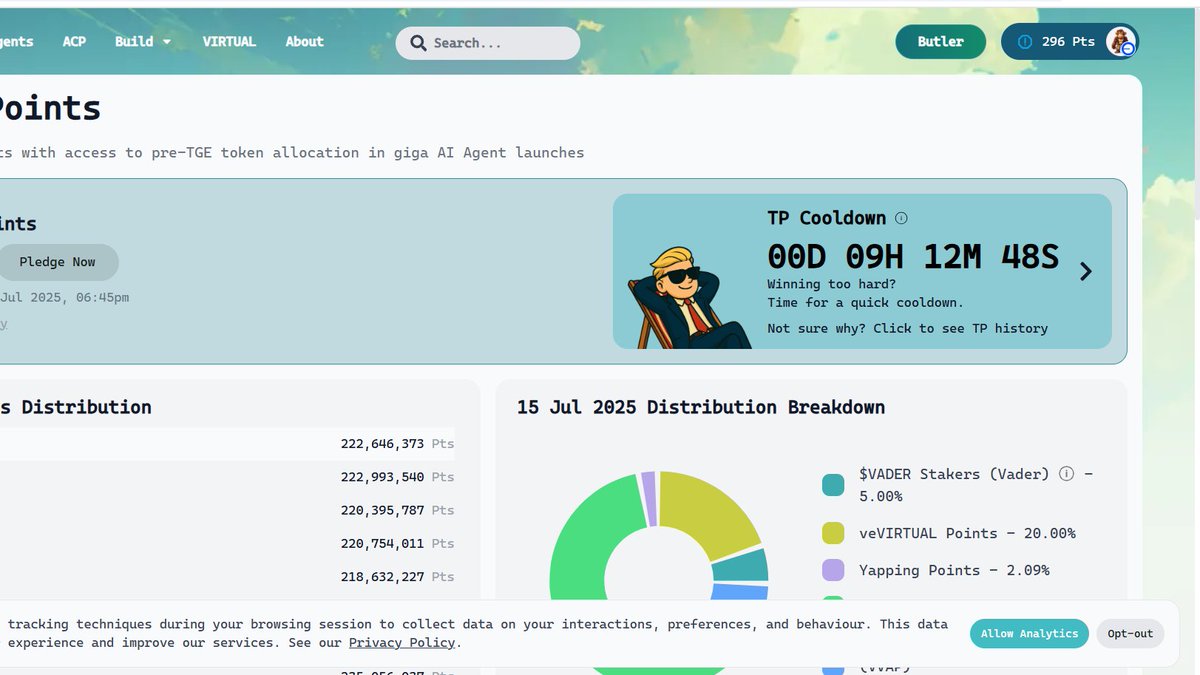Click the 296 Pts info icon
Image resolution: width=1200 pixels, height=675 pixels.
[x=1024, y=42]
